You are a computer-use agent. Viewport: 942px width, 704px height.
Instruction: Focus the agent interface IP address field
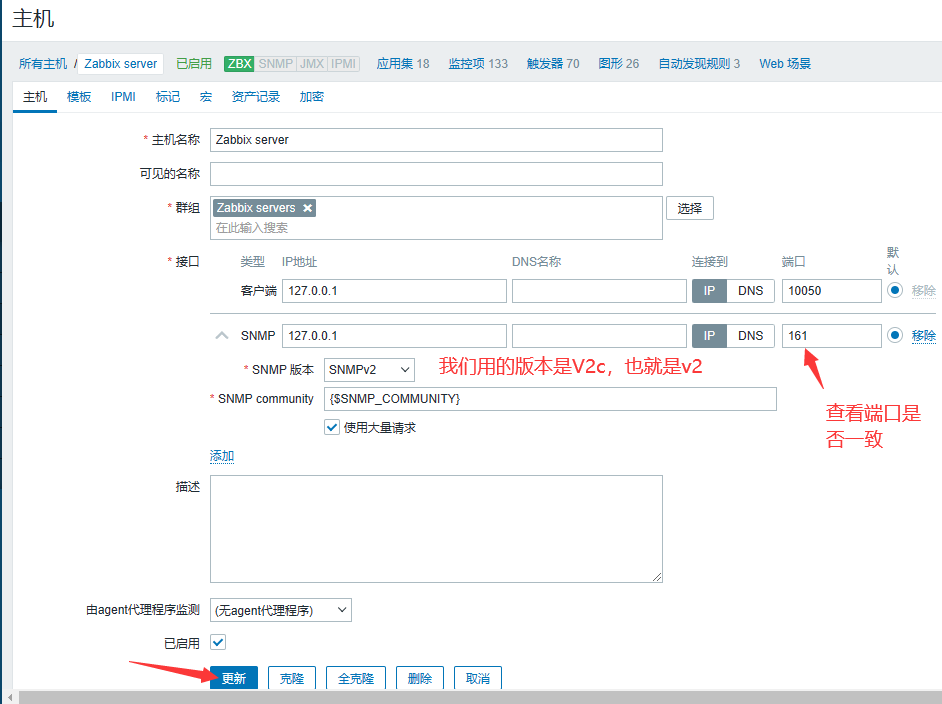(x=394, y=291)
